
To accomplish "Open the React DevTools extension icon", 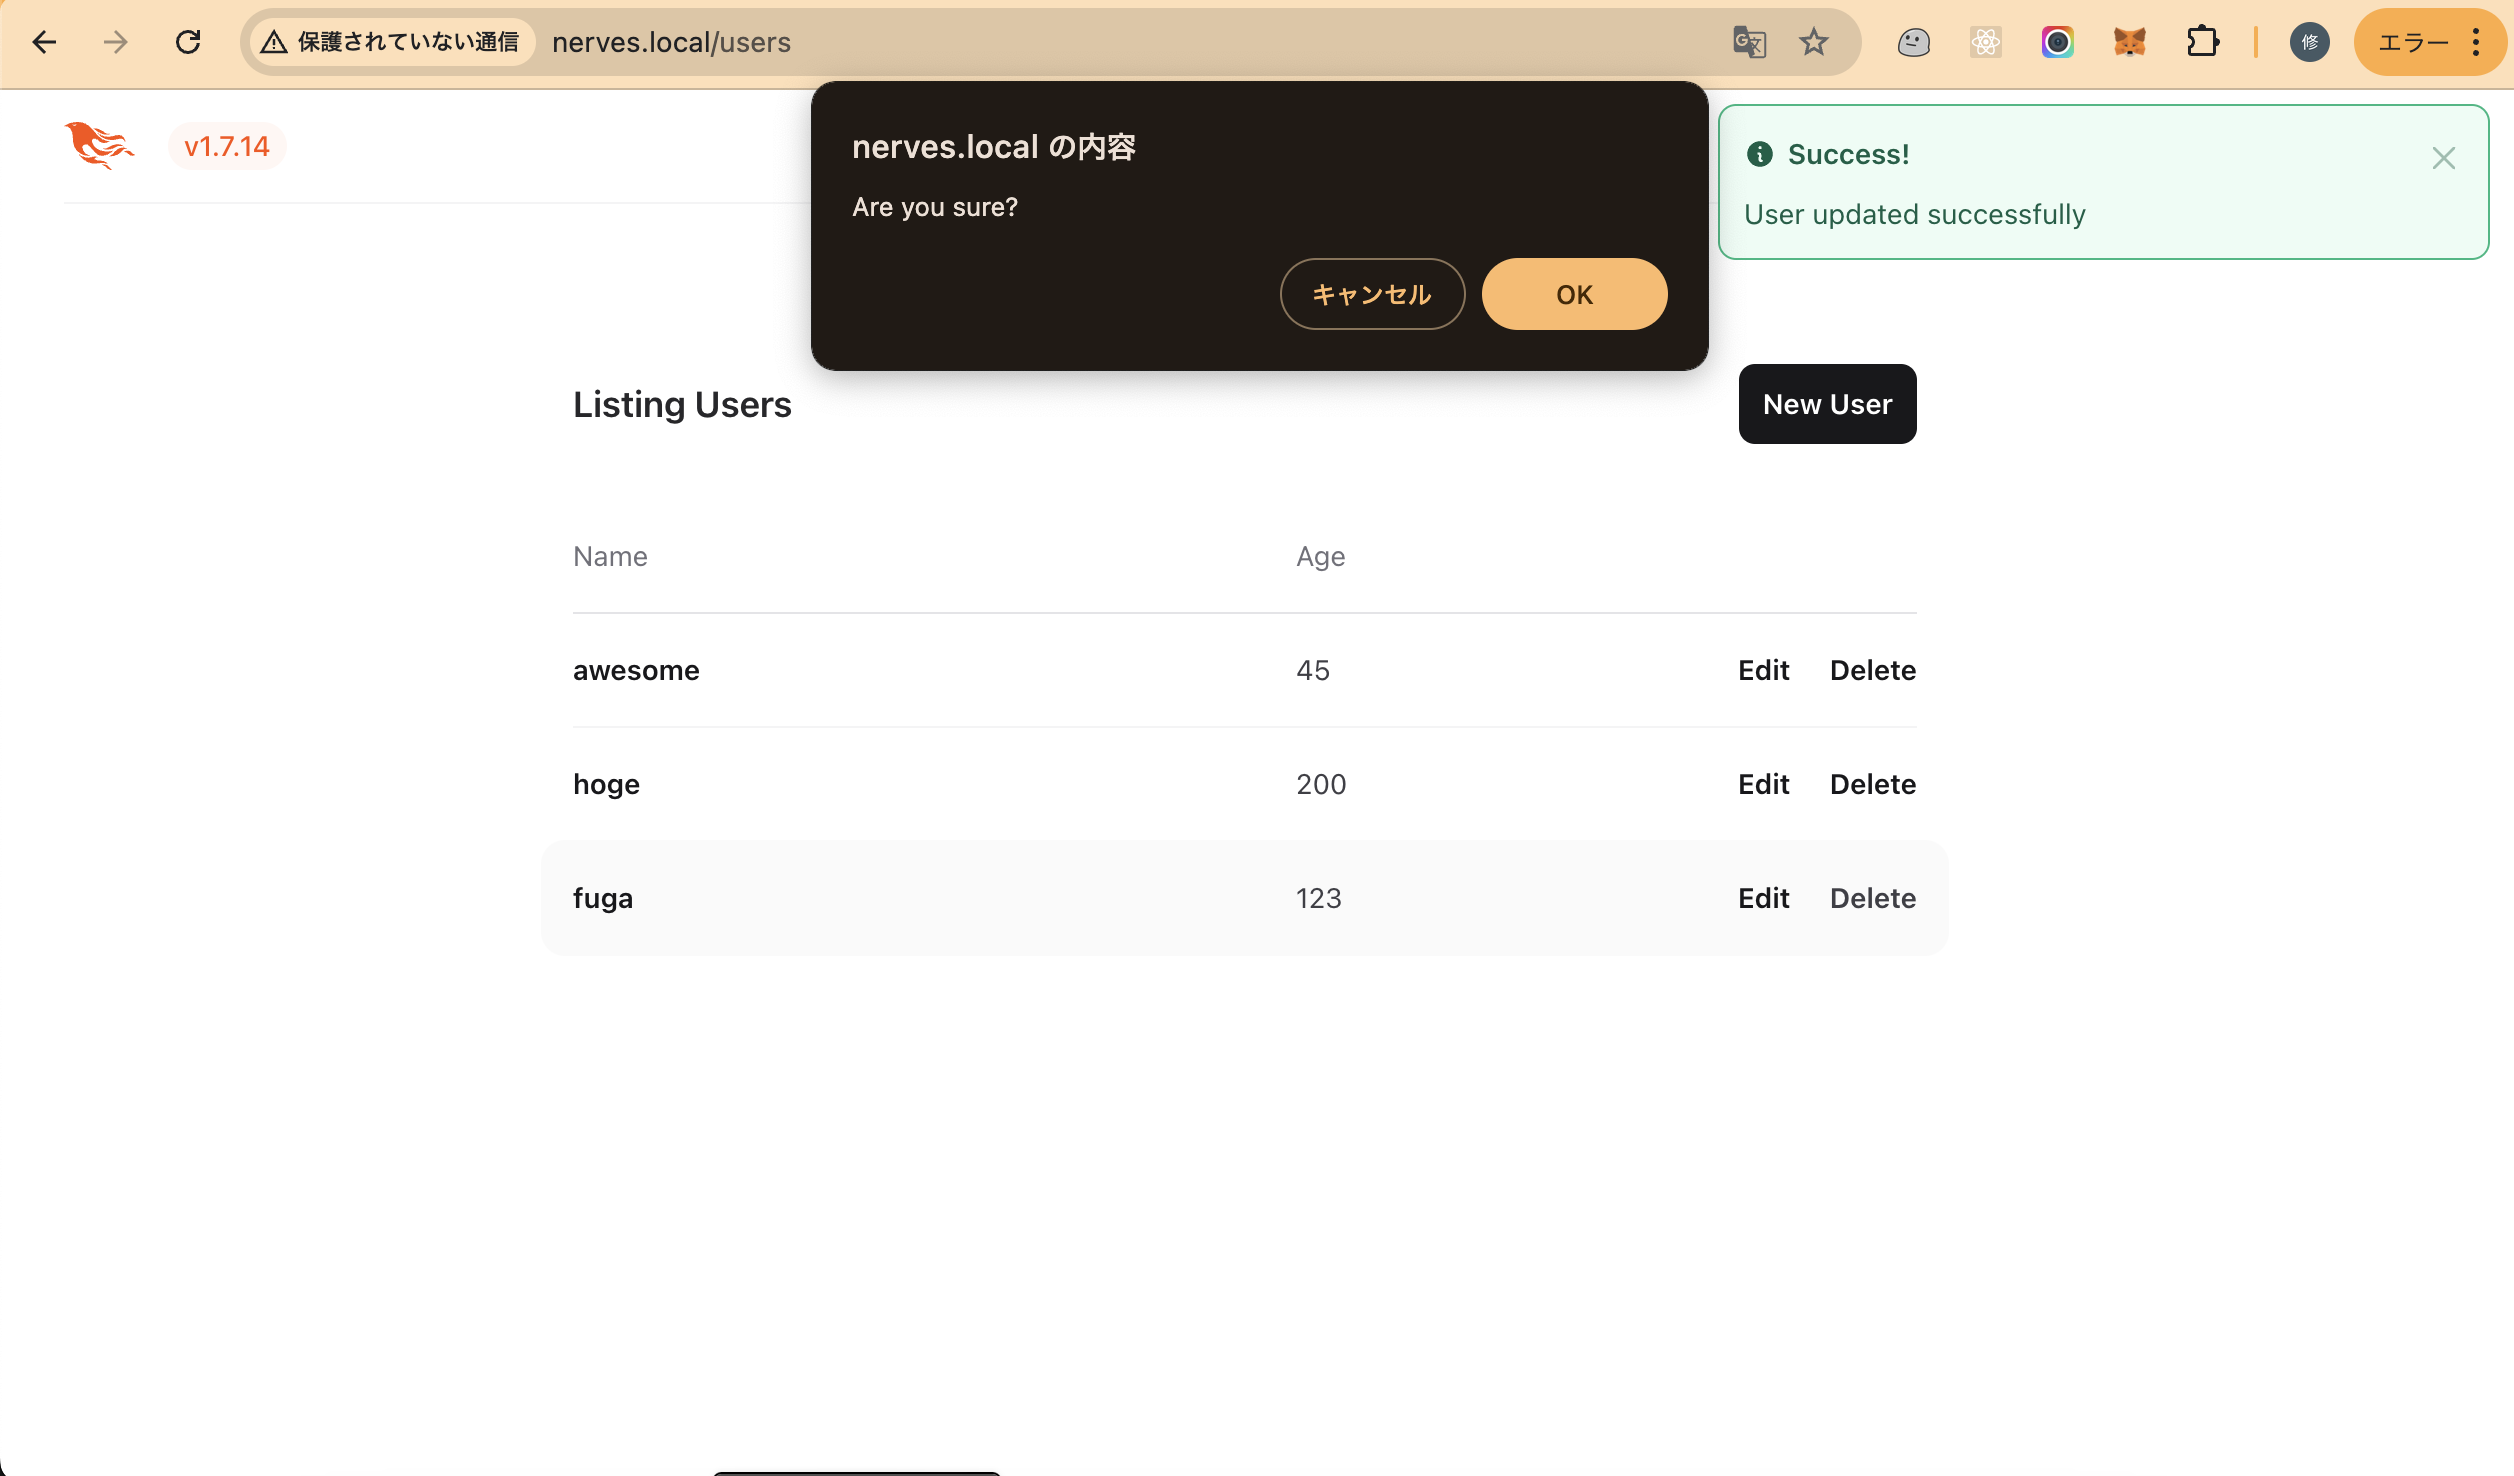I will 1985,42.
